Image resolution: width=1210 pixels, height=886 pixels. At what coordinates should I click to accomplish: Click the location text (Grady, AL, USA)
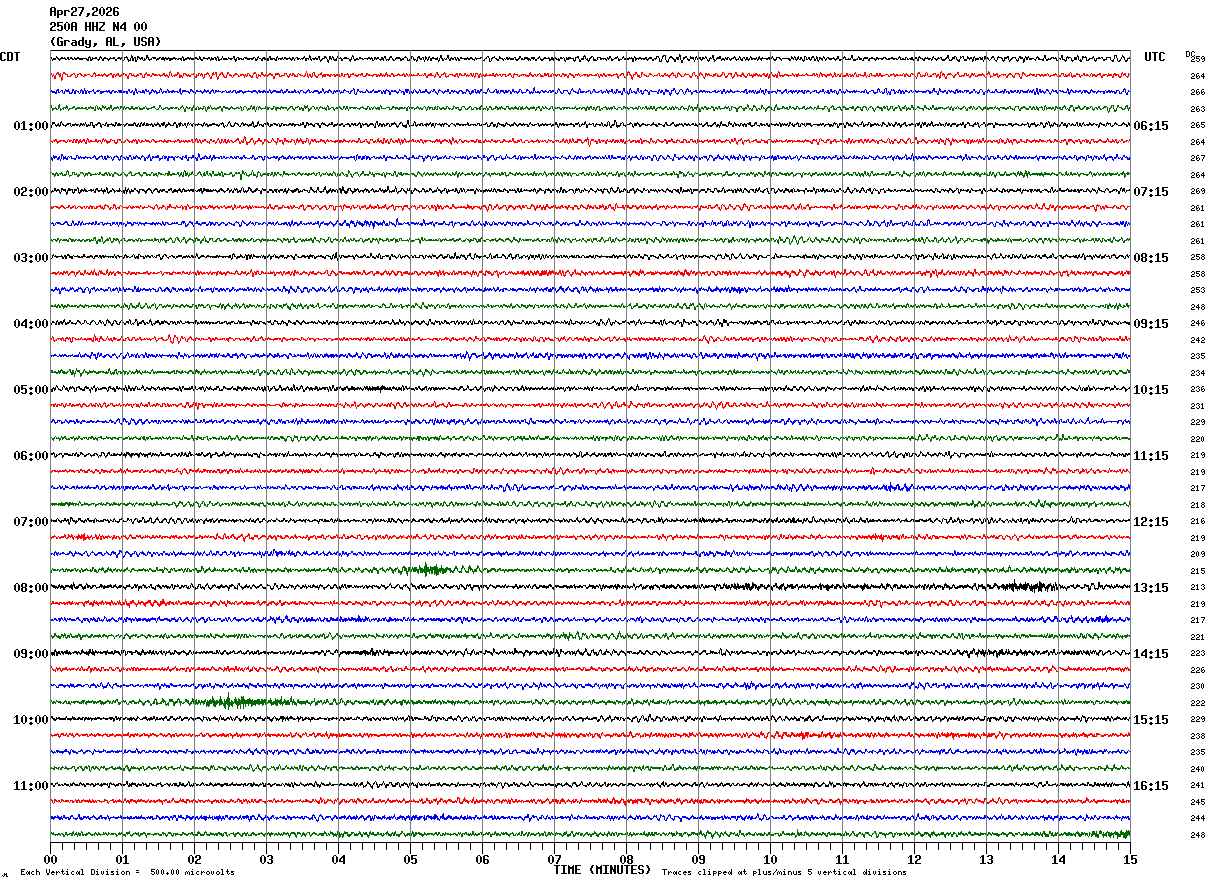pyautogui.click(x=105, y=42)
